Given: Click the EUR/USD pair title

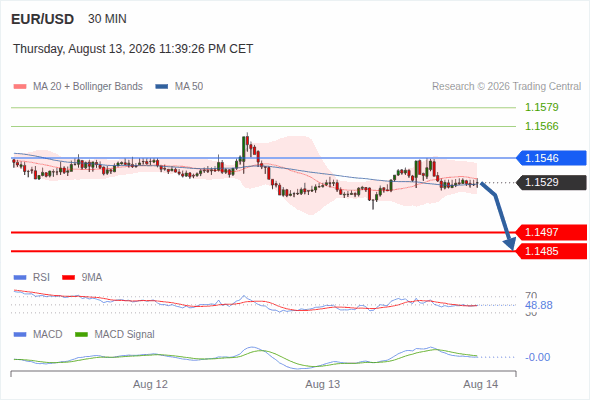Looking at the screenshot, I should tap(43, 19).
